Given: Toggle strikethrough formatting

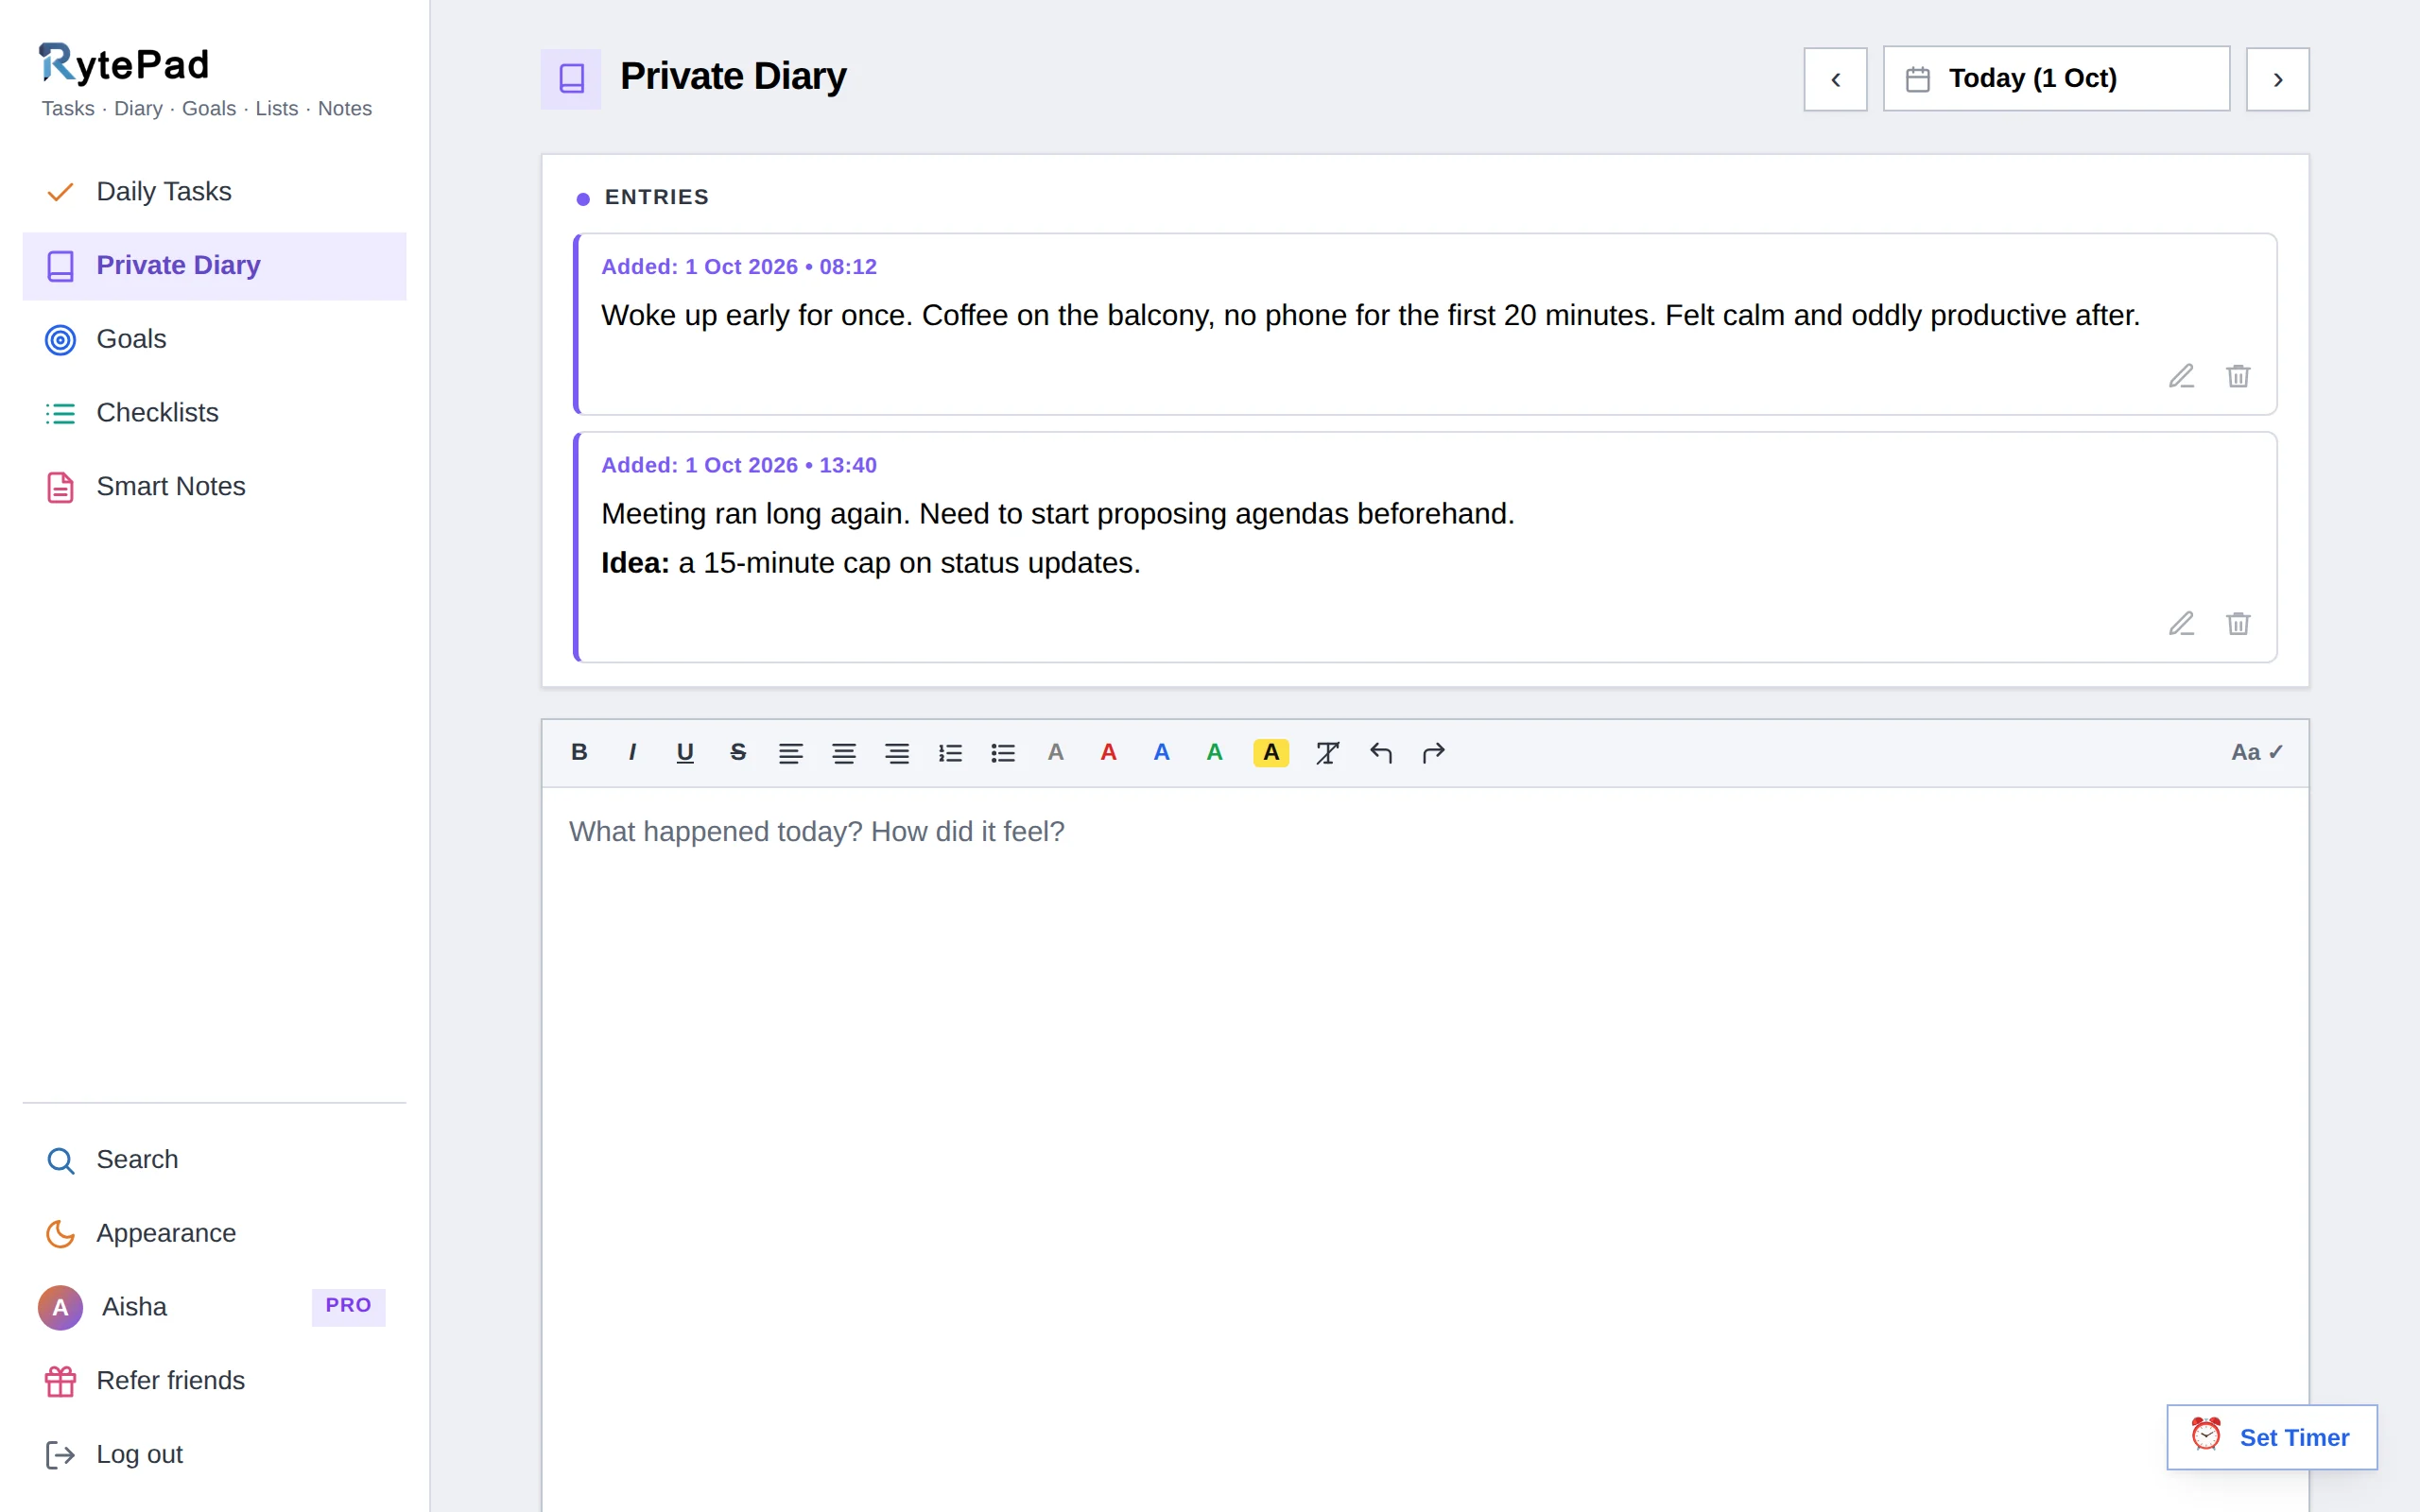Looking at the screenshot, I should click(x=738, y=752).
